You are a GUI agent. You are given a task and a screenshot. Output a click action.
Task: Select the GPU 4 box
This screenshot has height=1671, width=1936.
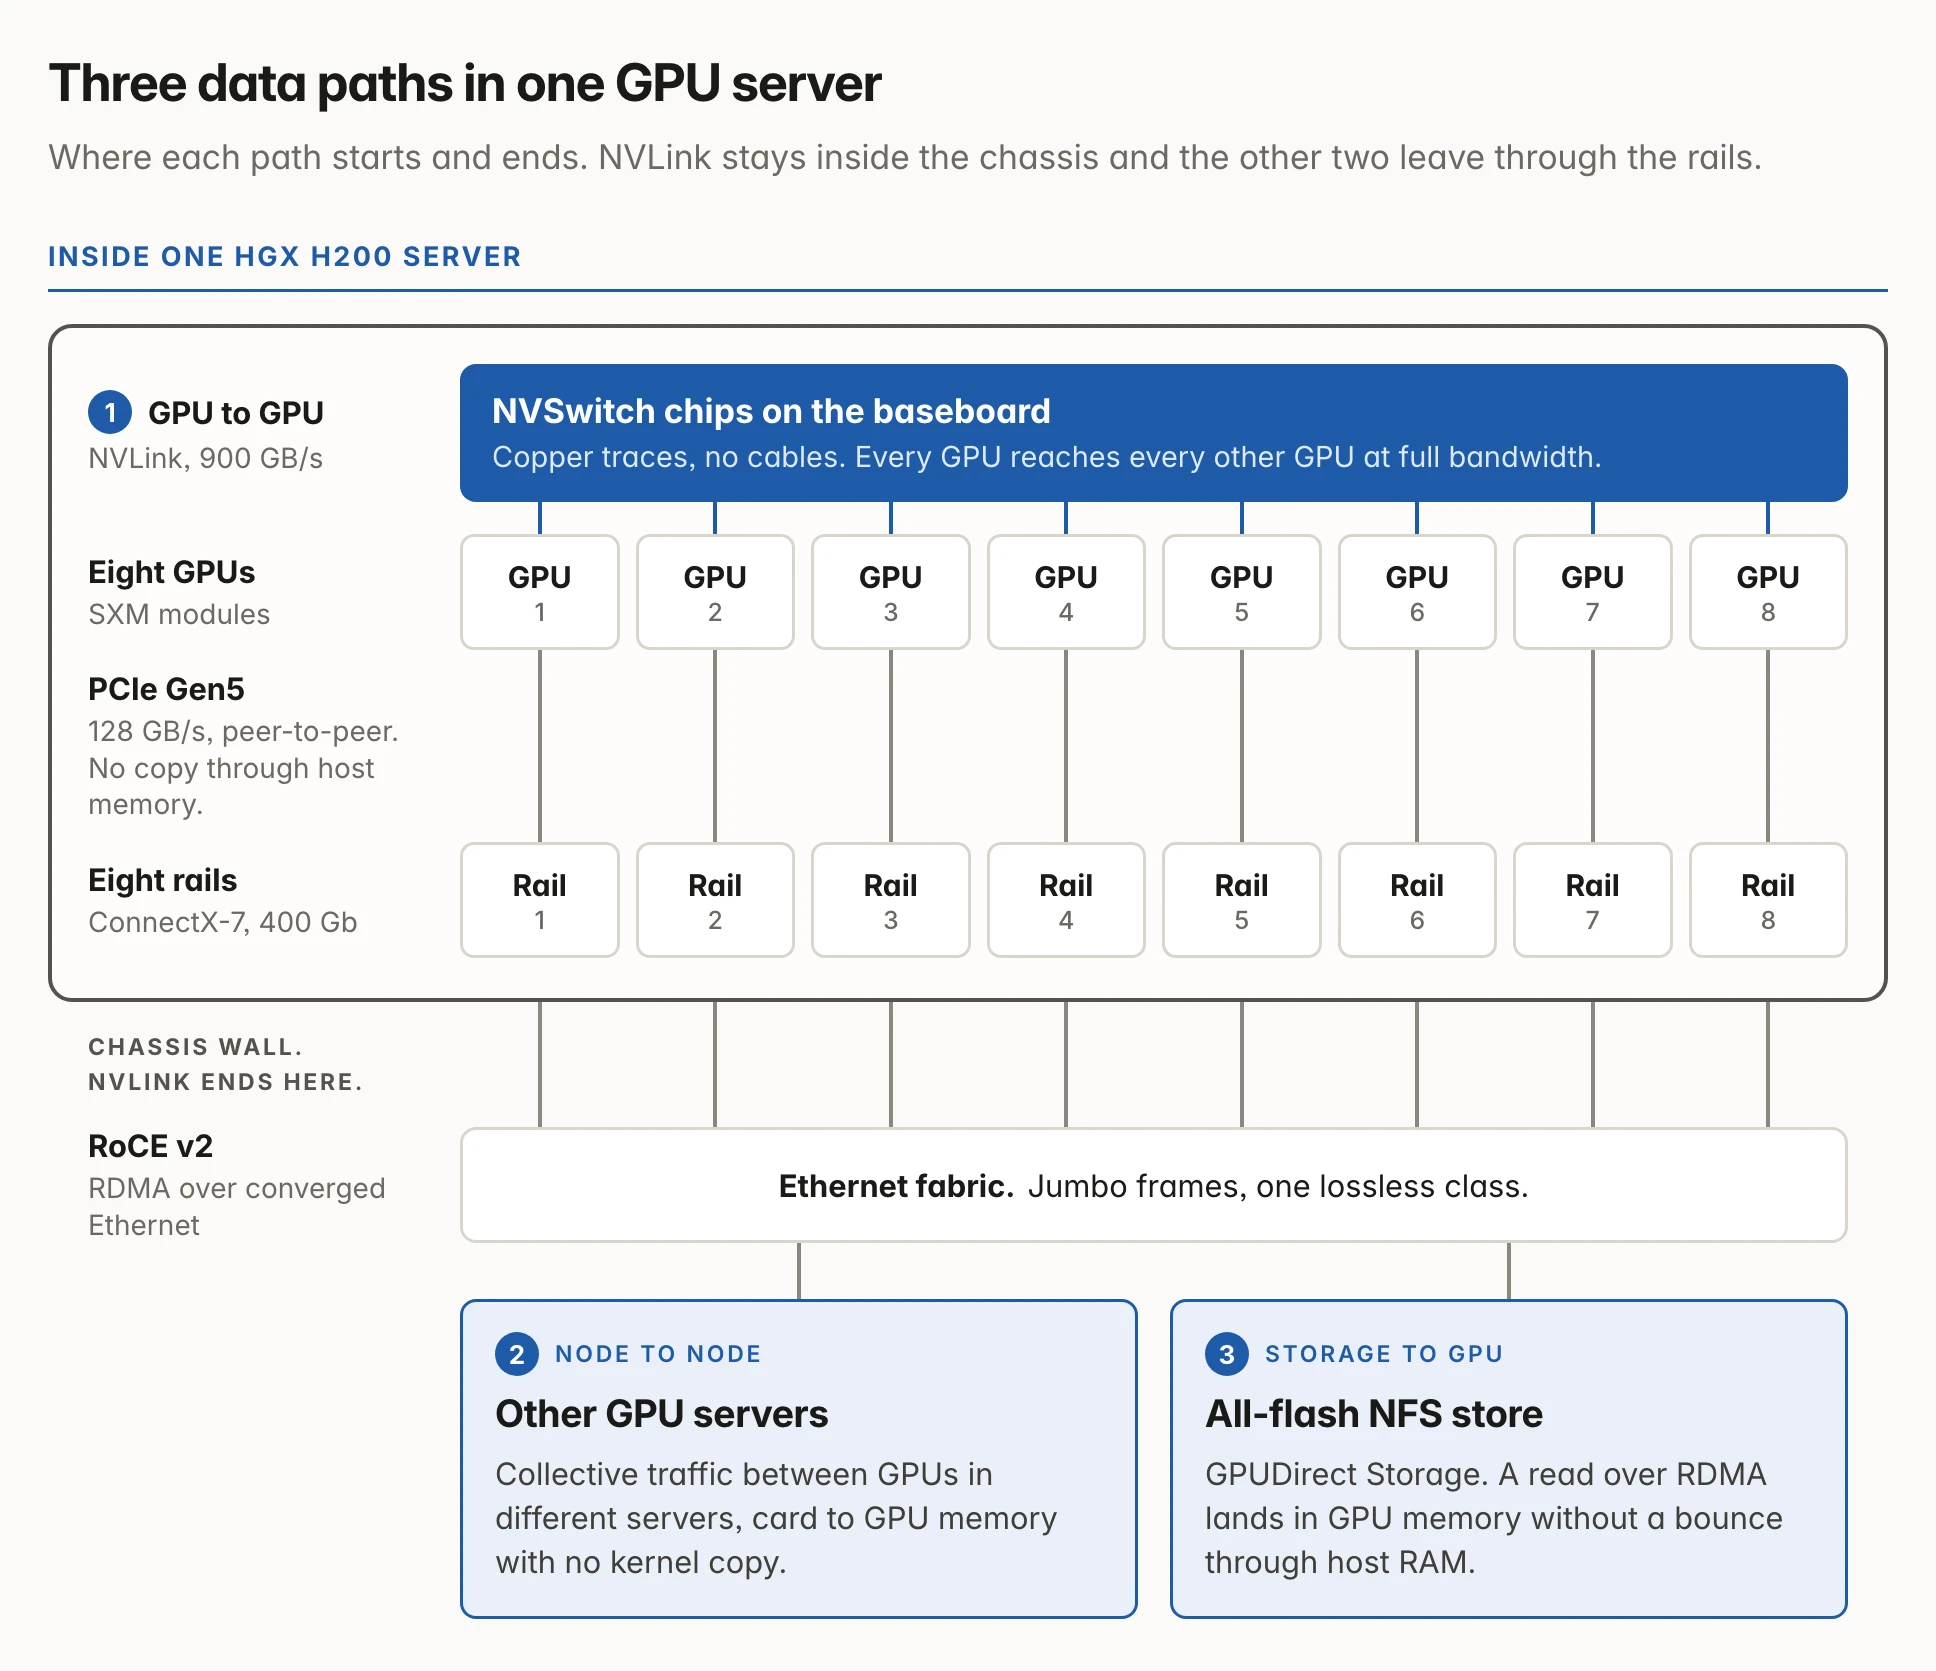click(x=1066, y=592)
